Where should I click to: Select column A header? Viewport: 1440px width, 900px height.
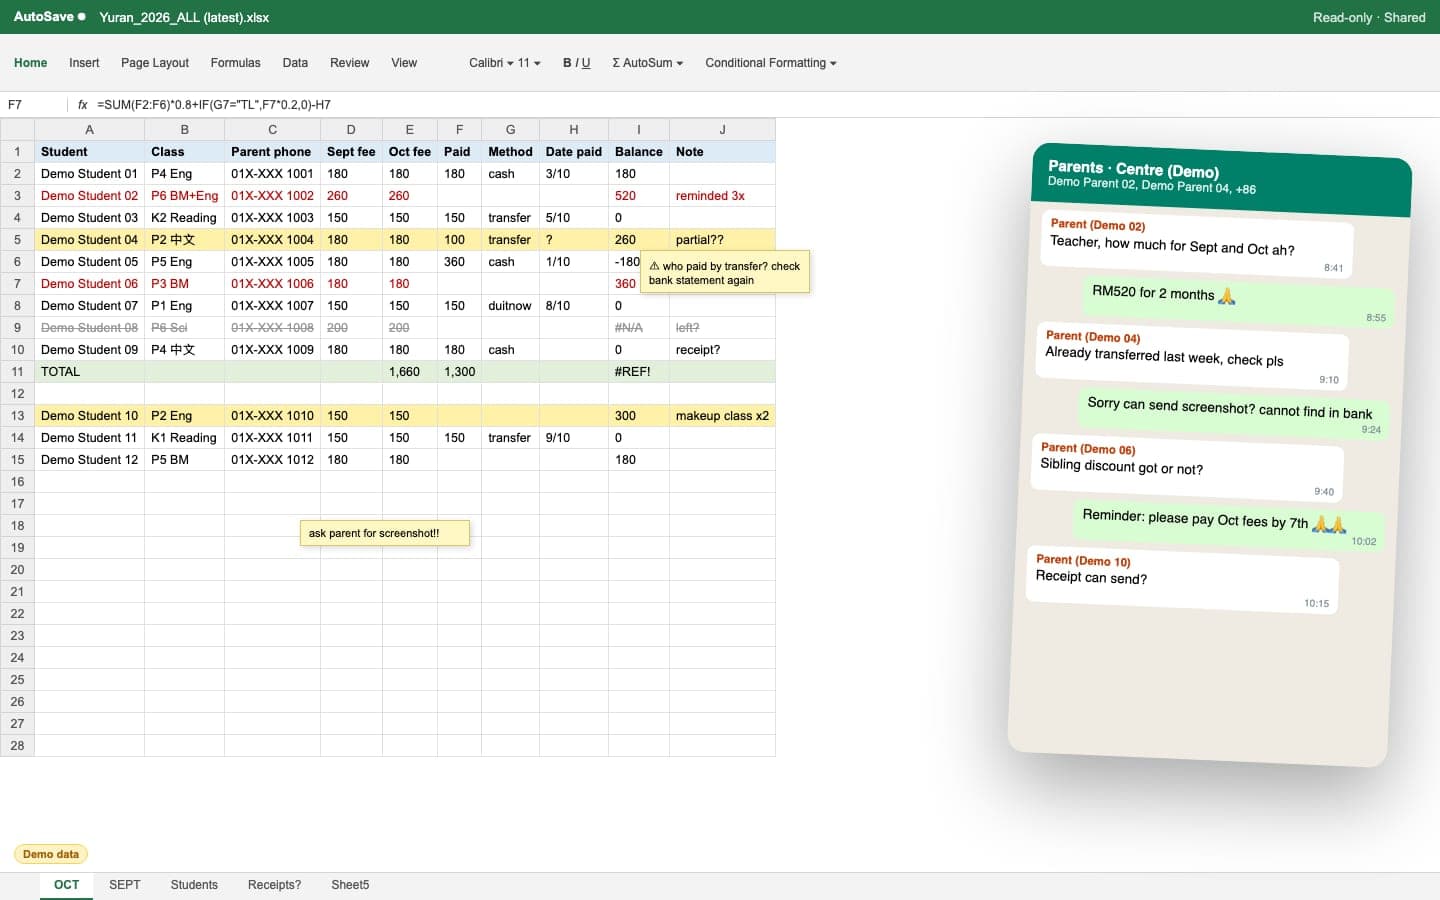pyautogui.click(x=89, y=129)
